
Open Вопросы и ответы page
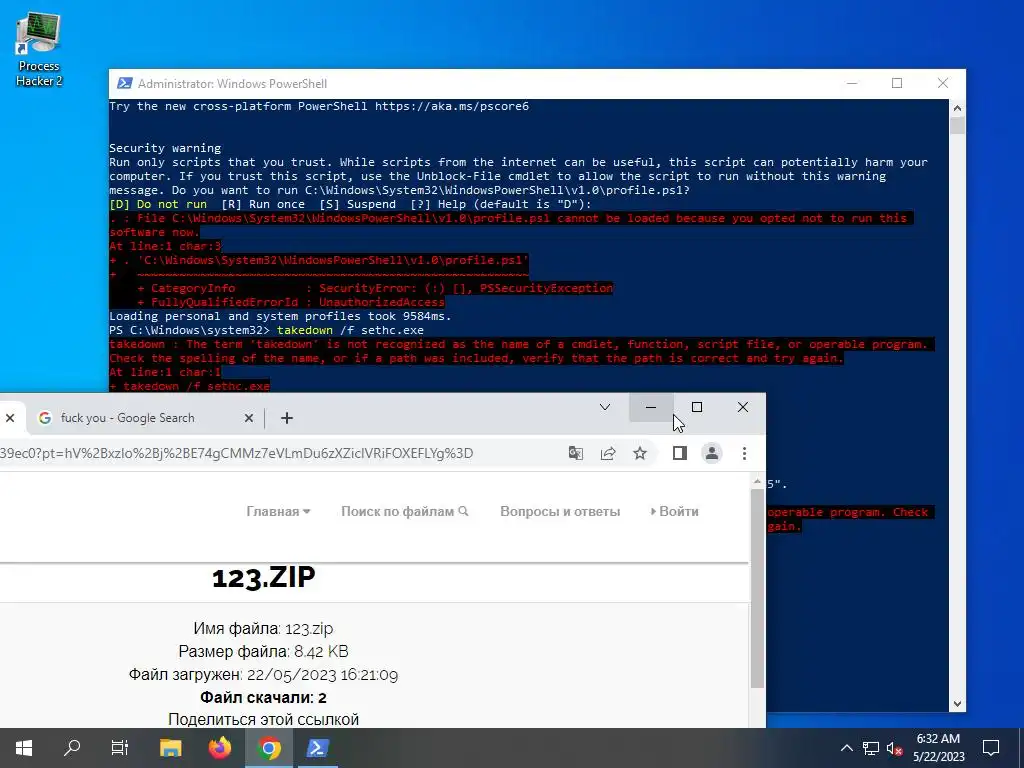click(x=560, y=511)
